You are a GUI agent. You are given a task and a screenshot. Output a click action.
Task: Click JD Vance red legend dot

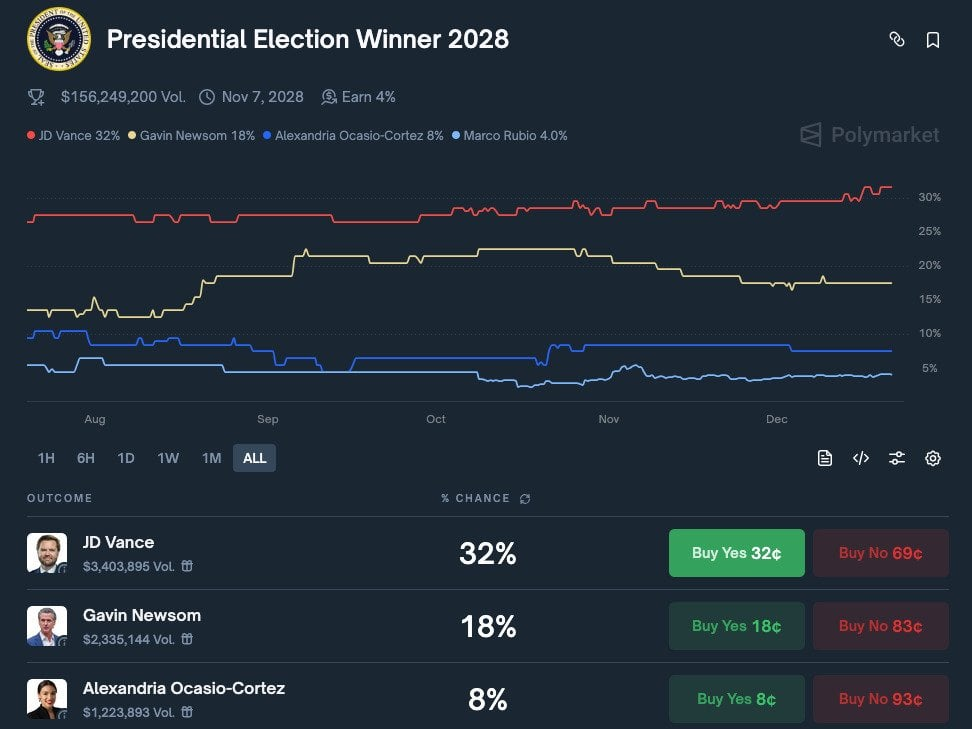click(31, 136)
